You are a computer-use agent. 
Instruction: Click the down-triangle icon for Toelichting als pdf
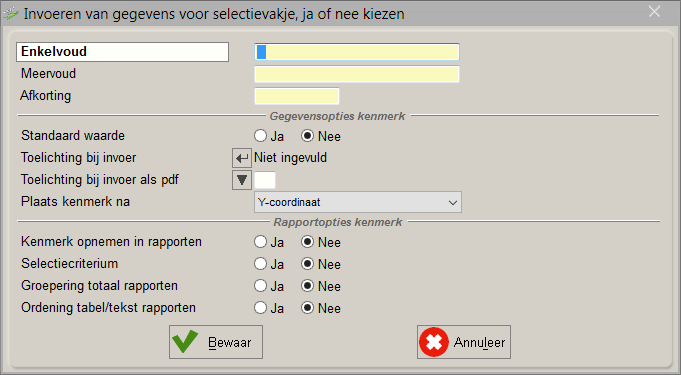click(242, 180)
